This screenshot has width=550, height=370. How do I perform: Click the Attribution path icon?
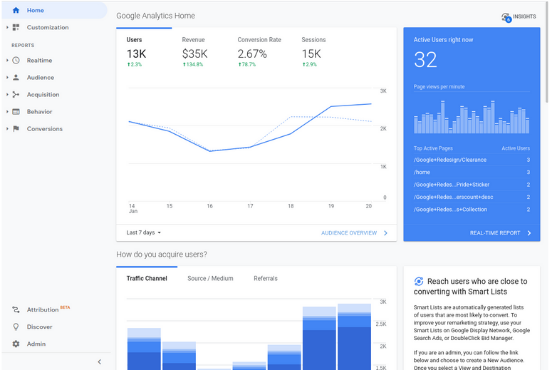[x=16, y=310]
